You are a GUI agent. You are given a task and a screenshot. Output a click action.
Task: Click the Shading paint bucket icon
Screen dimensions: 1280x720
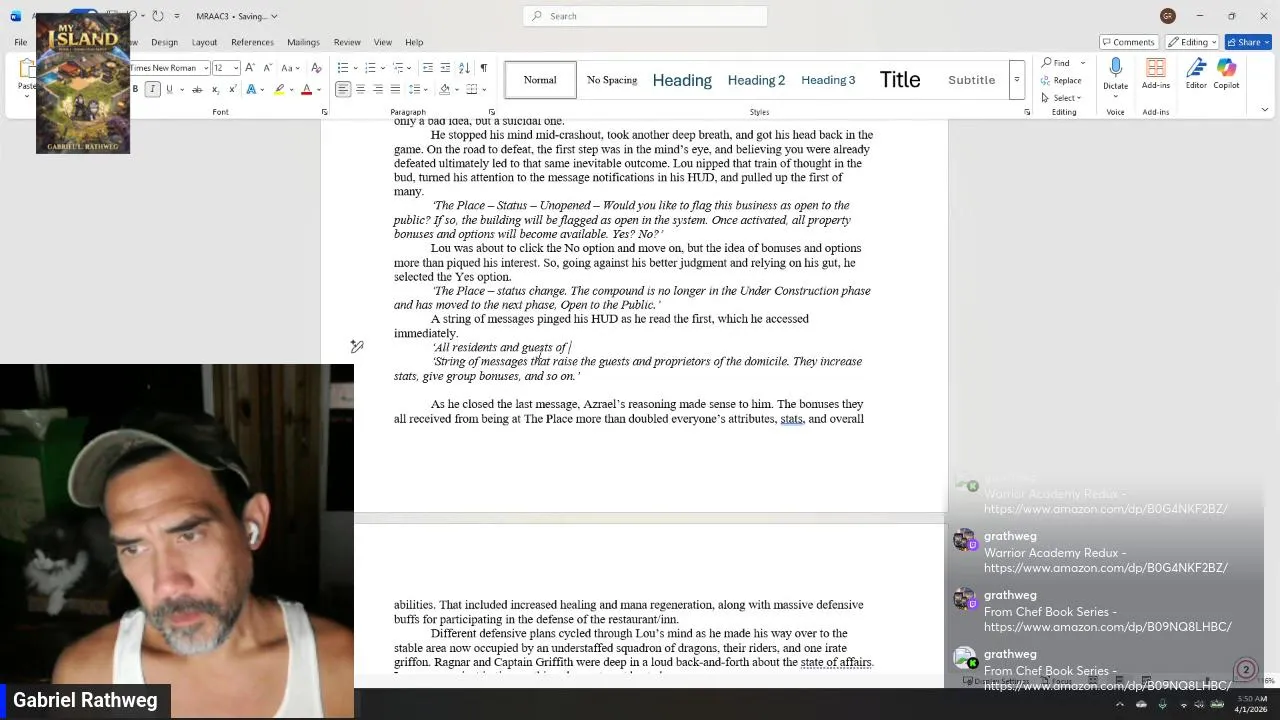(x=445, y=89)
